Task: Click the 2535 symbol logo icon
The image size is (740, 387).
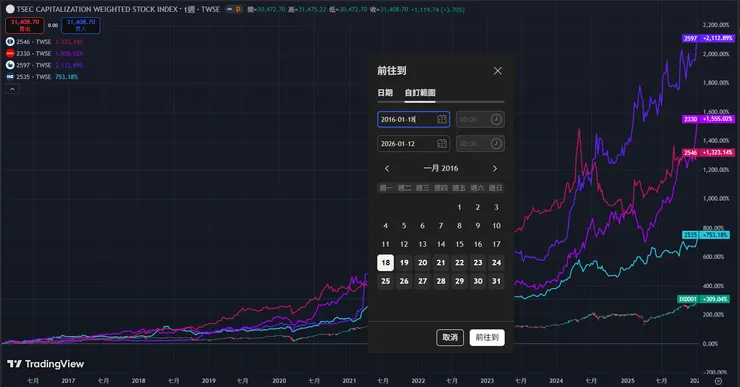Action: point(10,76)
